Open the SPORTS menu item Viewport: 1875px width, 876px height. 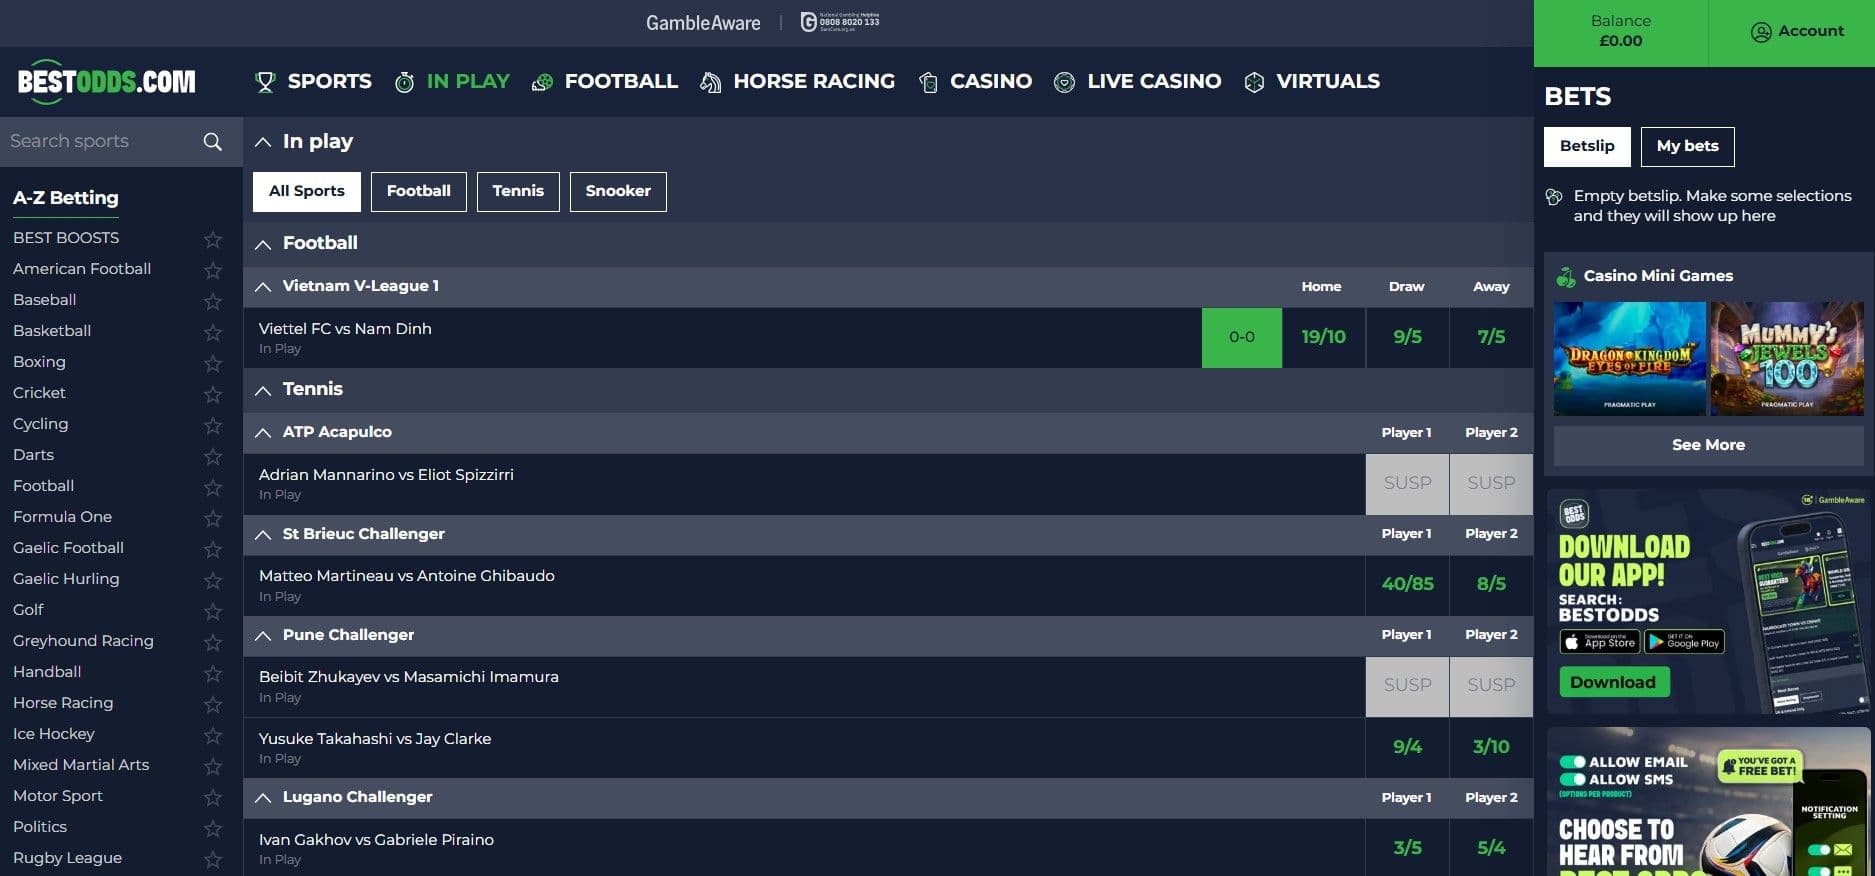click(329, 81)
